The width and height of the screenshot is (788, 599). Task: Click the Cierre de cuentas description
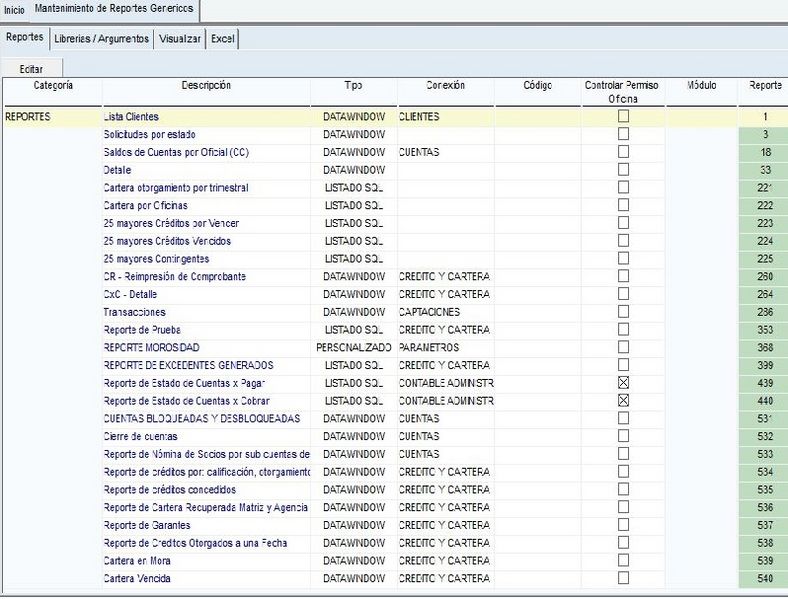pos(140,436)
